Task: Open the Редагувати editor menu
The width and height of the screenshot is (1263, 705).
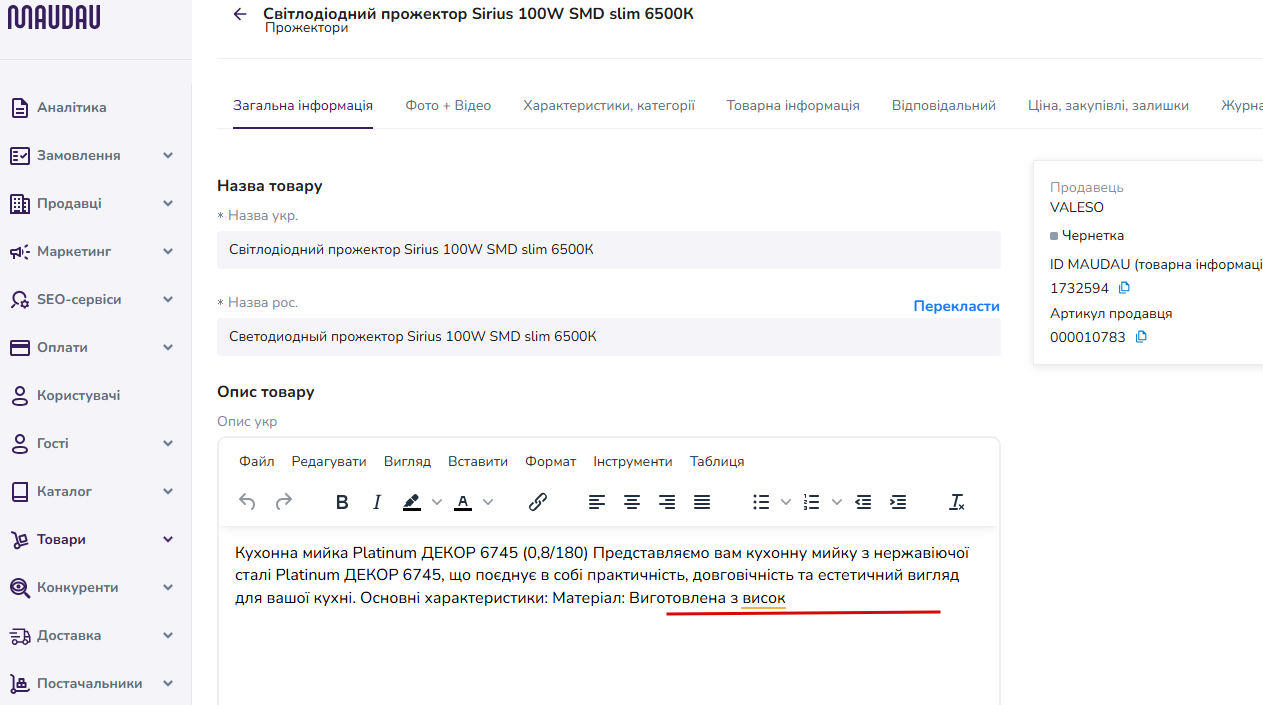Action: pyautogui.click(x=329, y=462)
